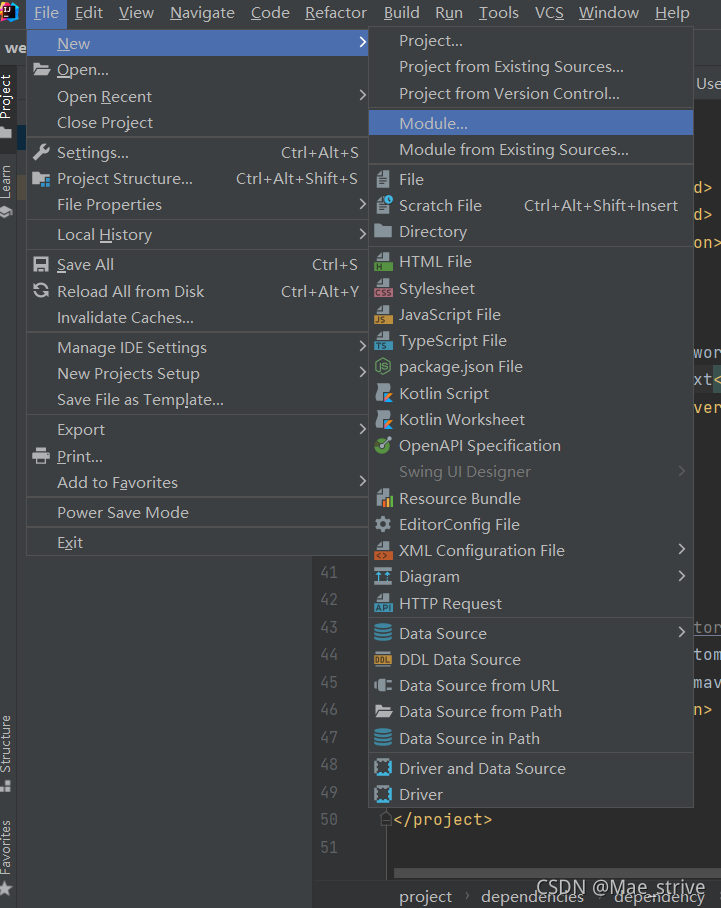Viewport: 721px width, 908px height.
Task: Click the horizontal editor scrollbar
Action: [557, 873]
